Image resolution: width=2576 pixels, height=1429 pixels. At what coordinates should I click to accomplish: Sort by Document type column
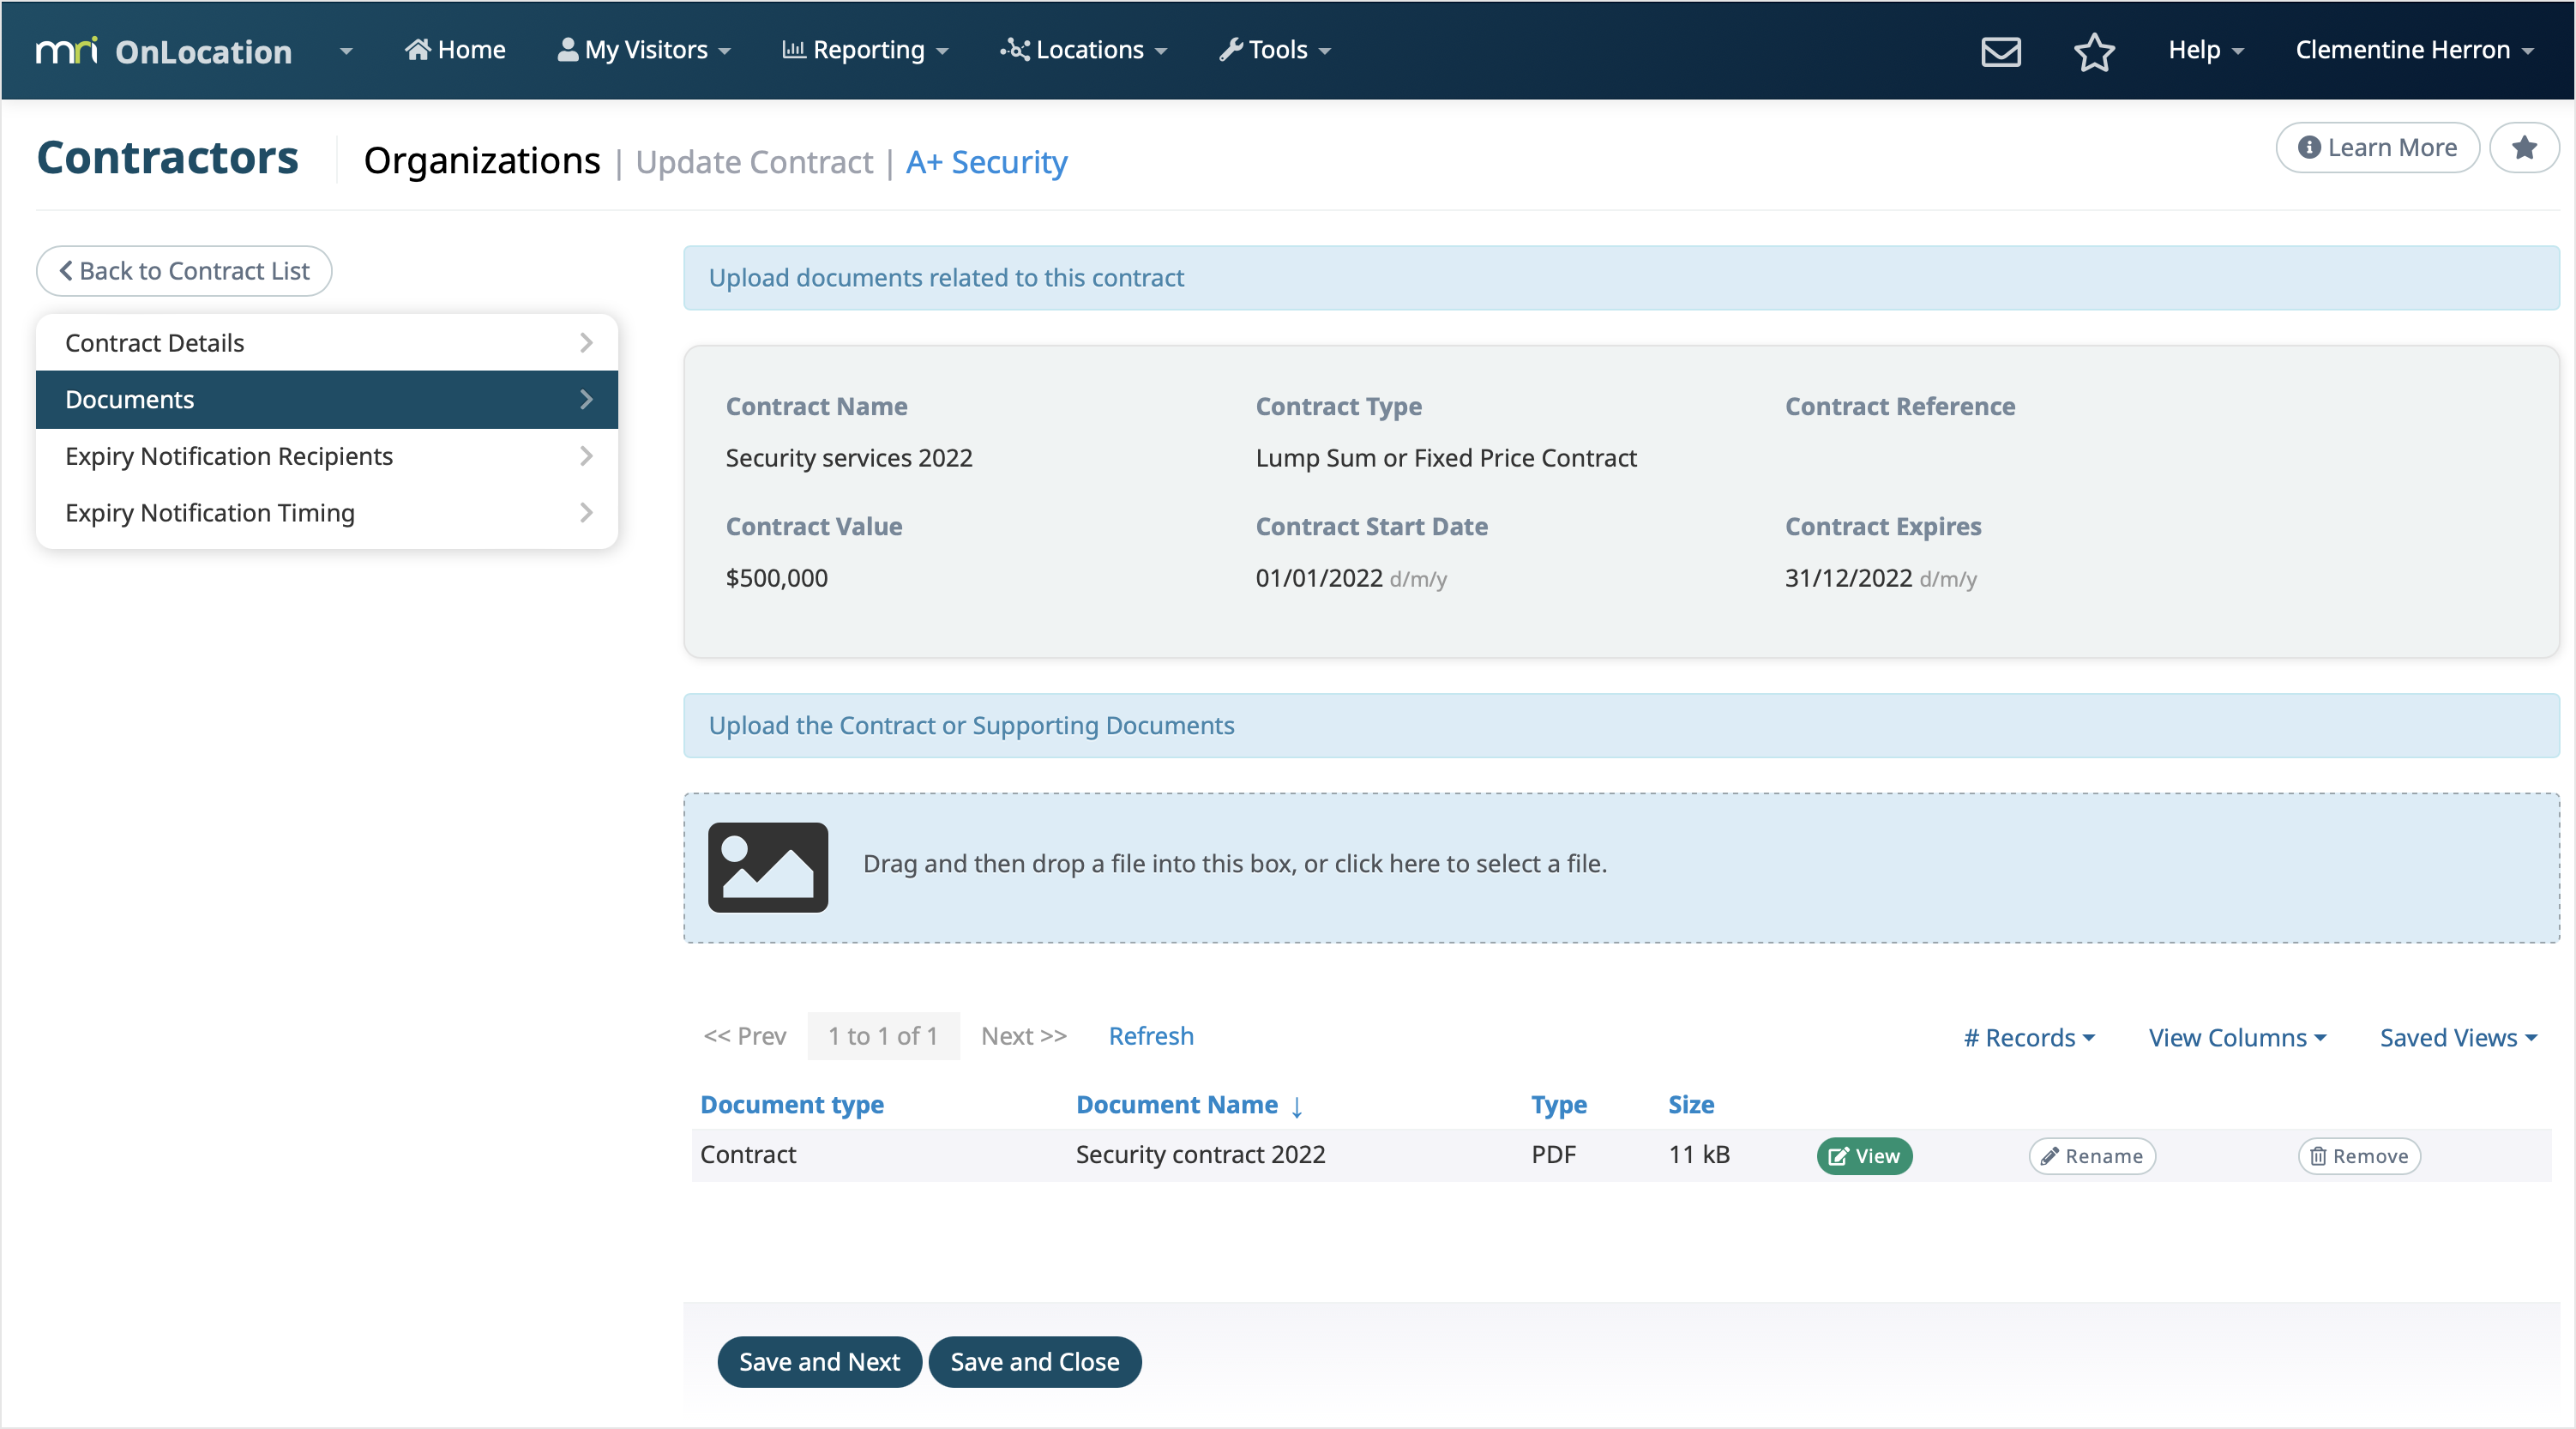click(x=792, y=1105)
